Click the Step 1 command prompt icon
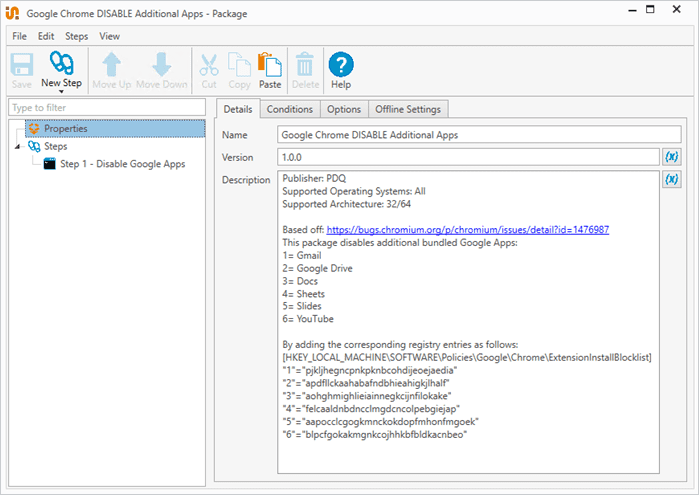The width and height of the screenshot is (699, 495). point(50,164)
